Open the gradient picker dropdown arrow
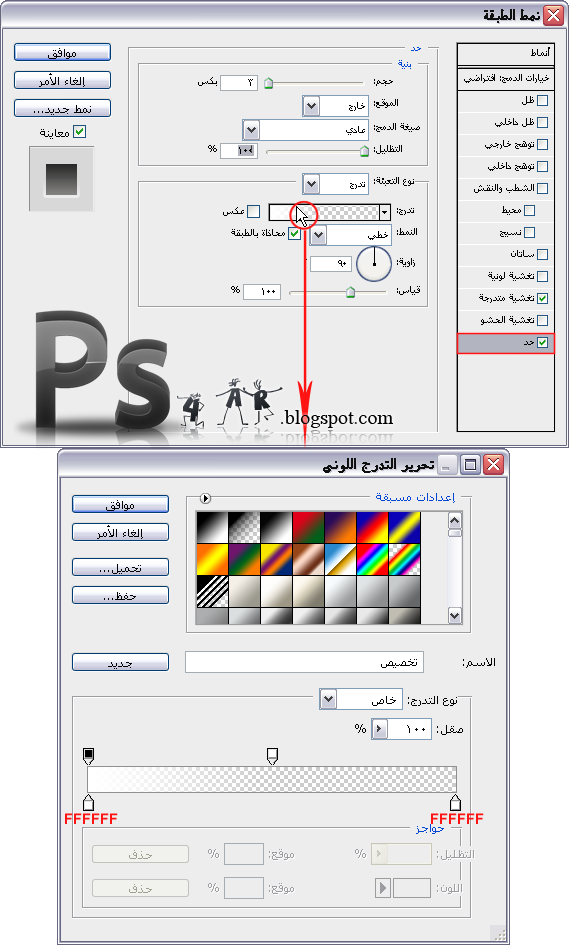 click(385, 212)
